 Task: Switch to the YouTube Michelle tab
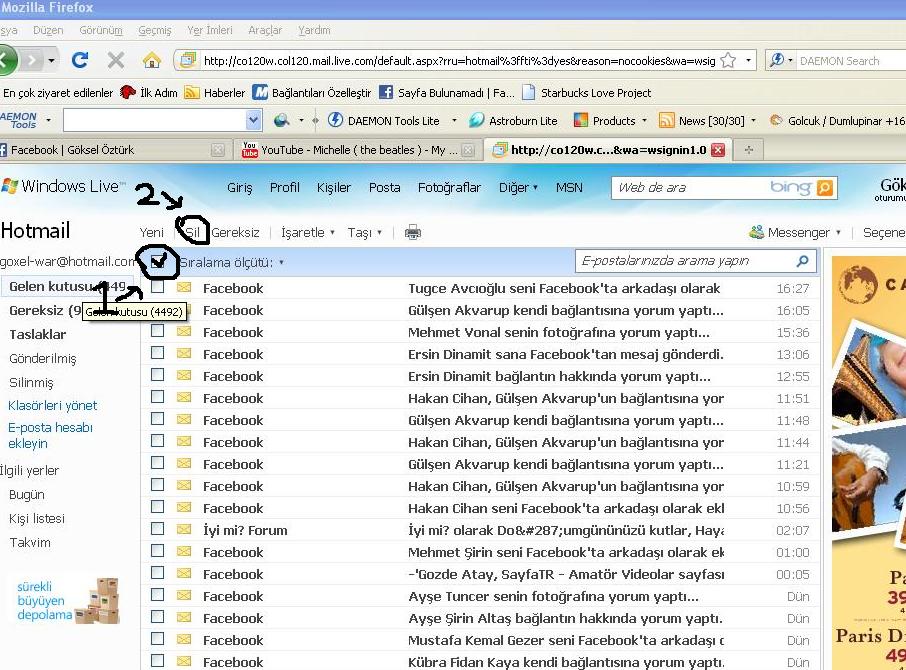[358, 150]
